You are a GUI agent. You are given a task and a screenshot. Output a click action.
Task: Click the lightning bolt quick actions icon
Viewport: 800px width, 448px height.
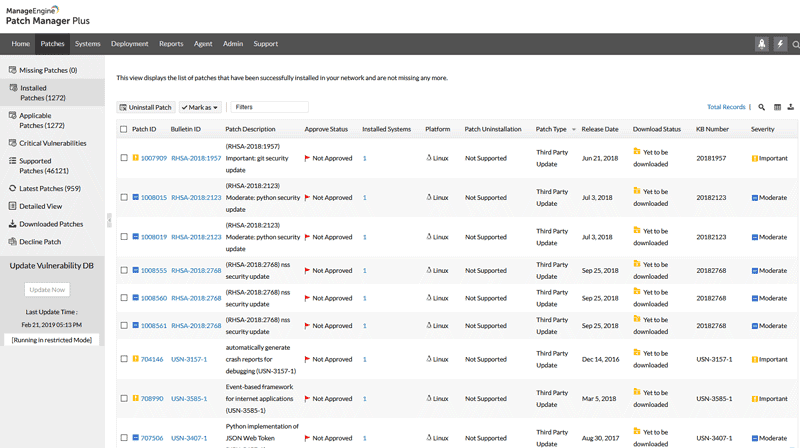click(780, 44)
